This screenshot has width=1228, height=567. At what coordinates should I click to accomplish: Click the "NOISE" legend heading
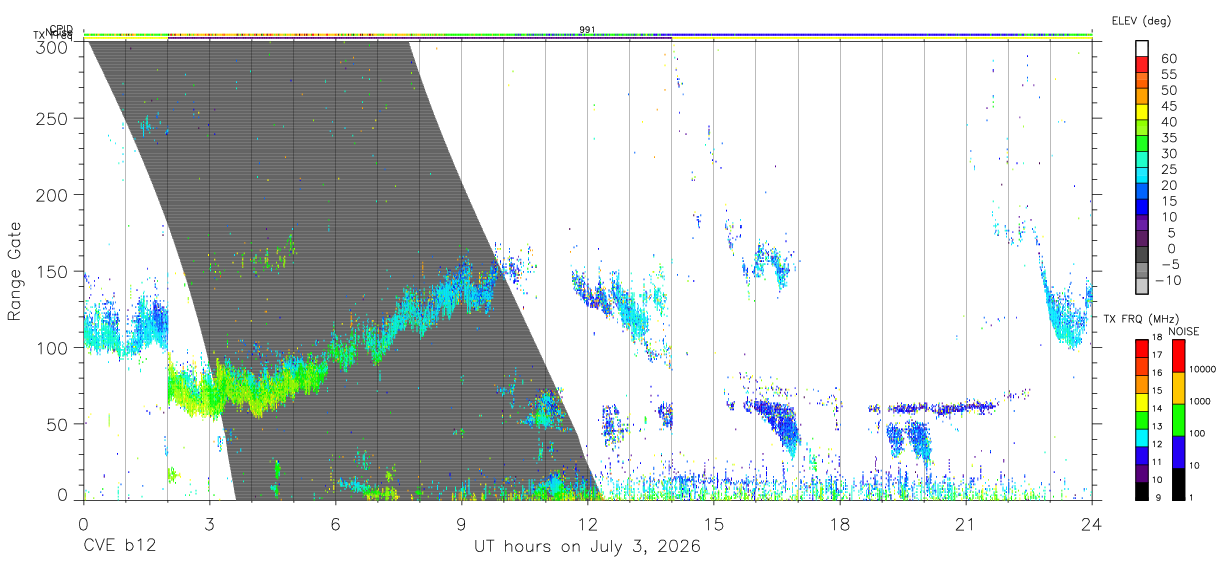[x=1183, y=331]
